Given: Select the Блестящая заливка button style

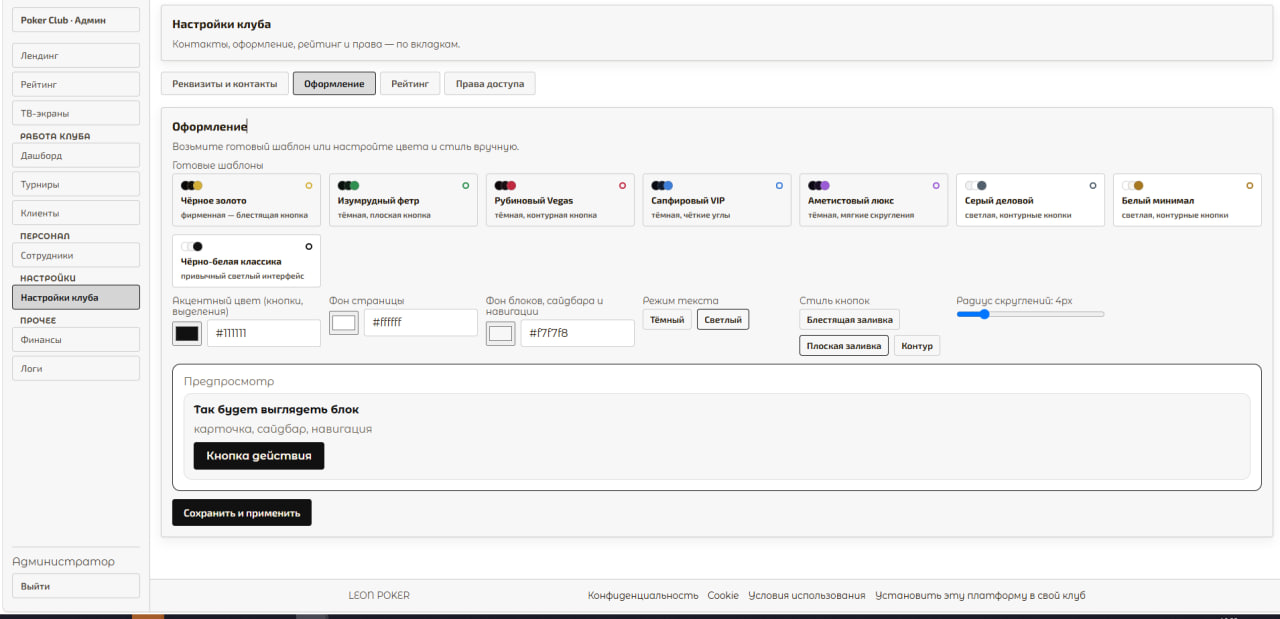Looking at the screenshot, I should (x=850, y=320).
